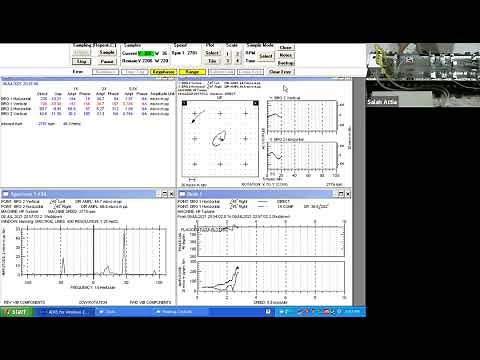The height and width of the screenshot is (360, 480).
Task: Select scale option 3
Action: point(228,61)
